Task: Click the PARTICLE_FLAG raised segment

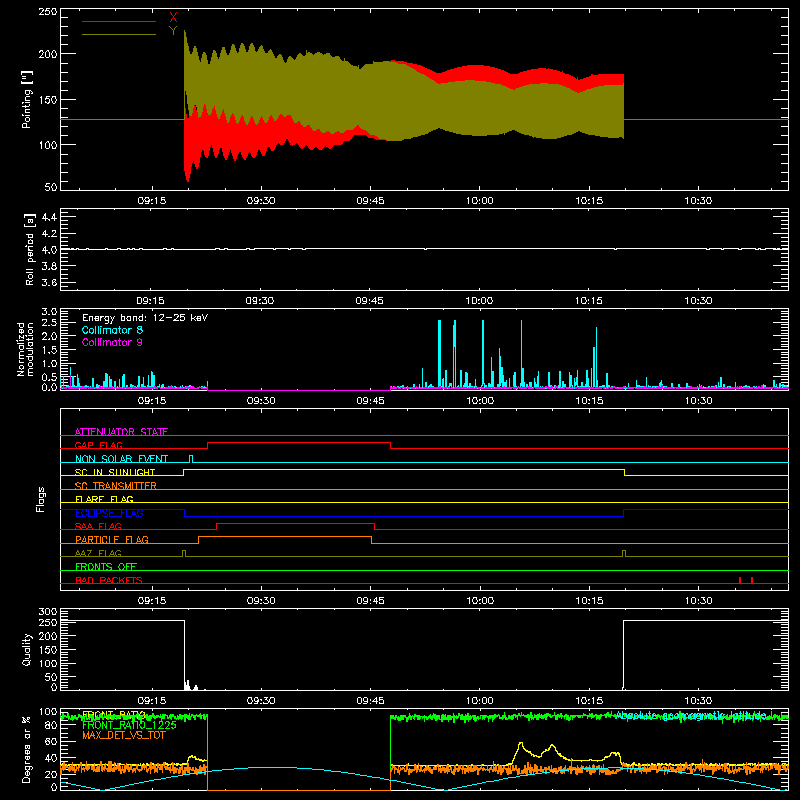Action: point(285,537)
